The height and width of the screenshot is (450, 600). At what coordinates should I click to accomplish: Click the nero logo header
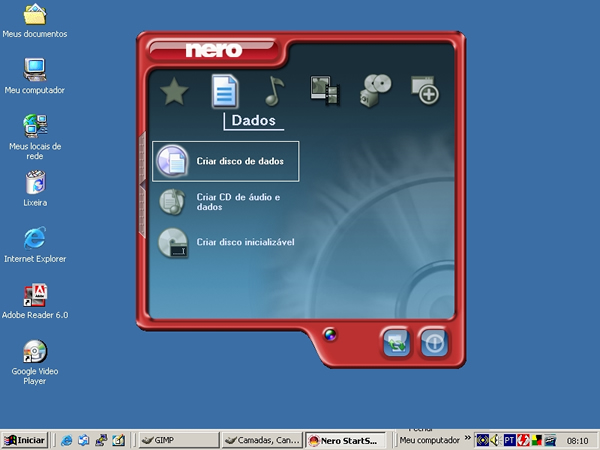[214, 50]
